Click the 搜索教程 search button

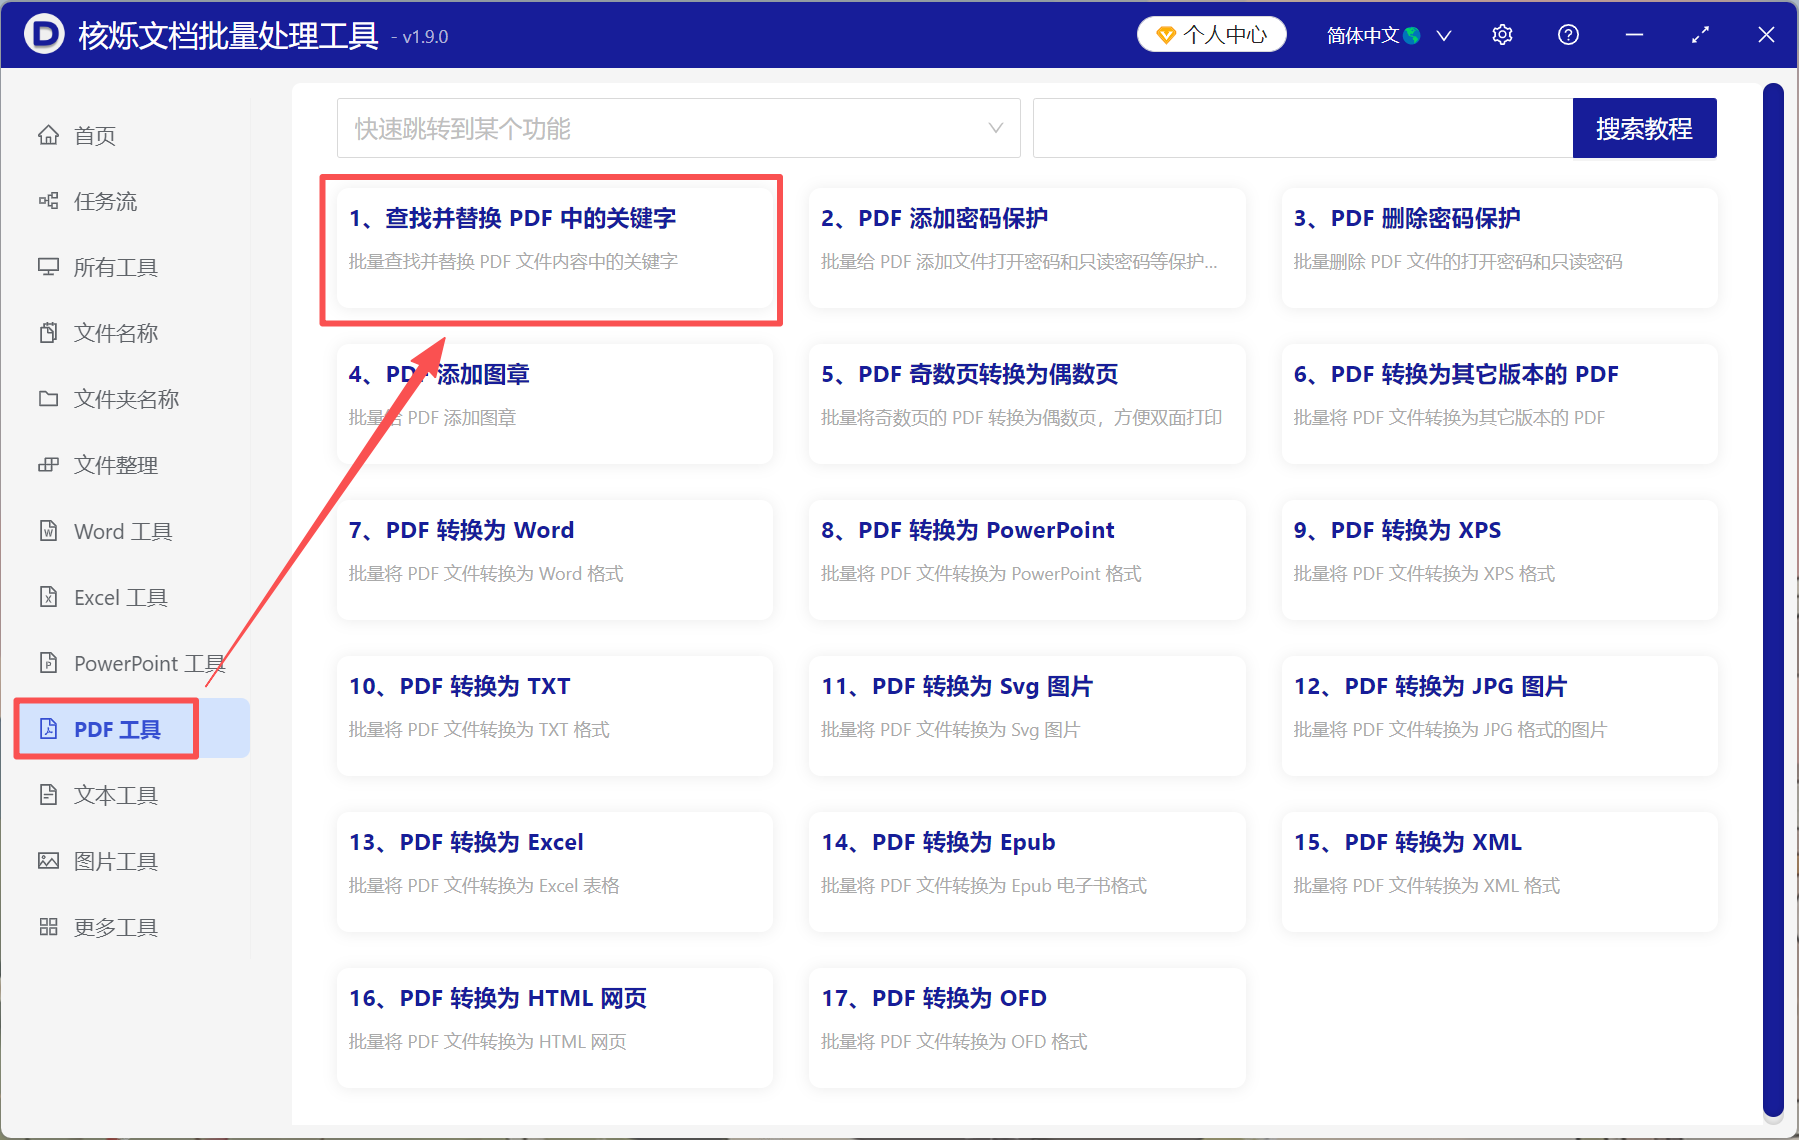pos(1644,128)
